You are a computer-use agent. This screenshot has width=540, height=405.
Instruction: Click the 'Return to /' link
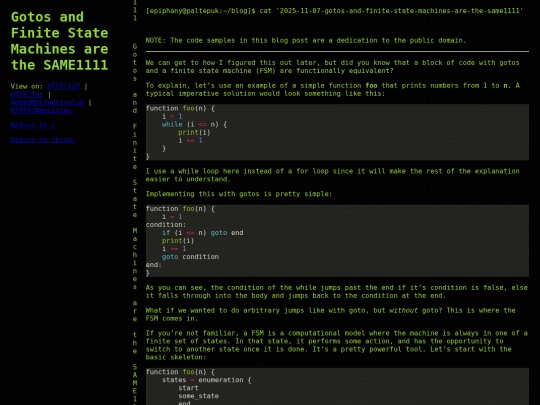33,125
